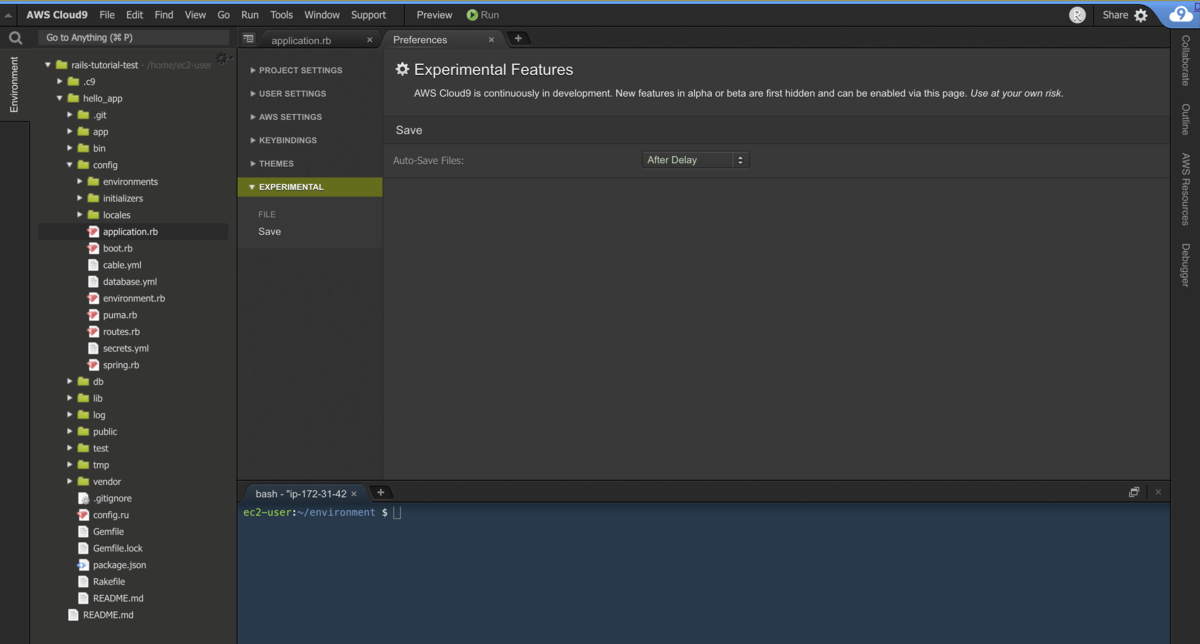
Task: Collapse the menu bar with up arrow
Action: [9, 15]
